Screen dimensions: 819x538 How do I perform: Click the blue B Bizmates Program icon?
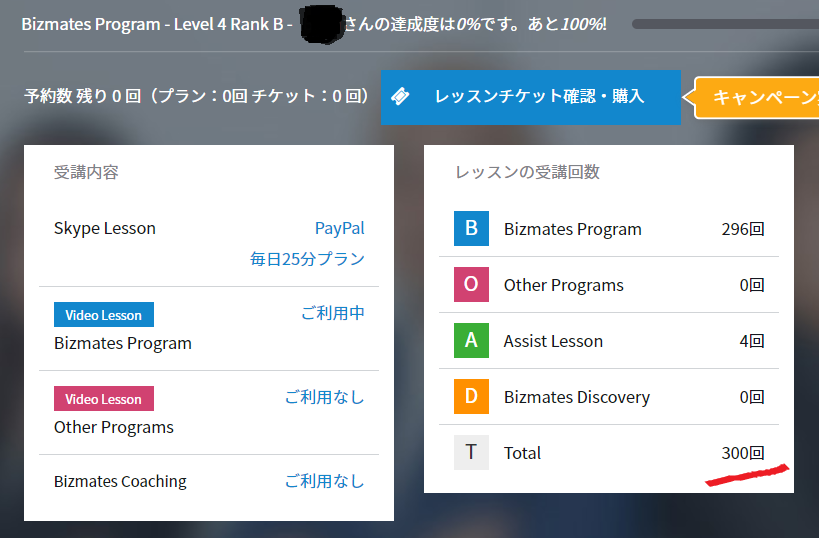coord(471,228)
